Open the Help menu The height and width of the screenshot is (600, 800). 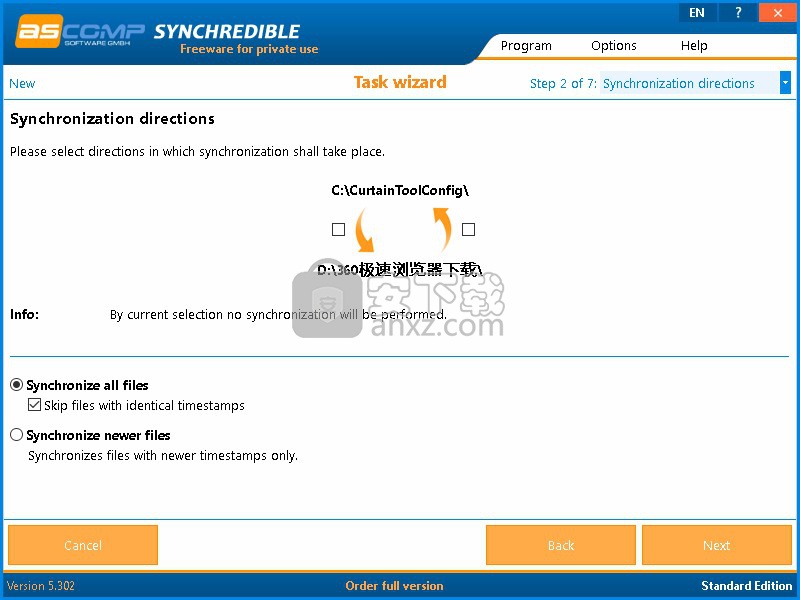694,45
